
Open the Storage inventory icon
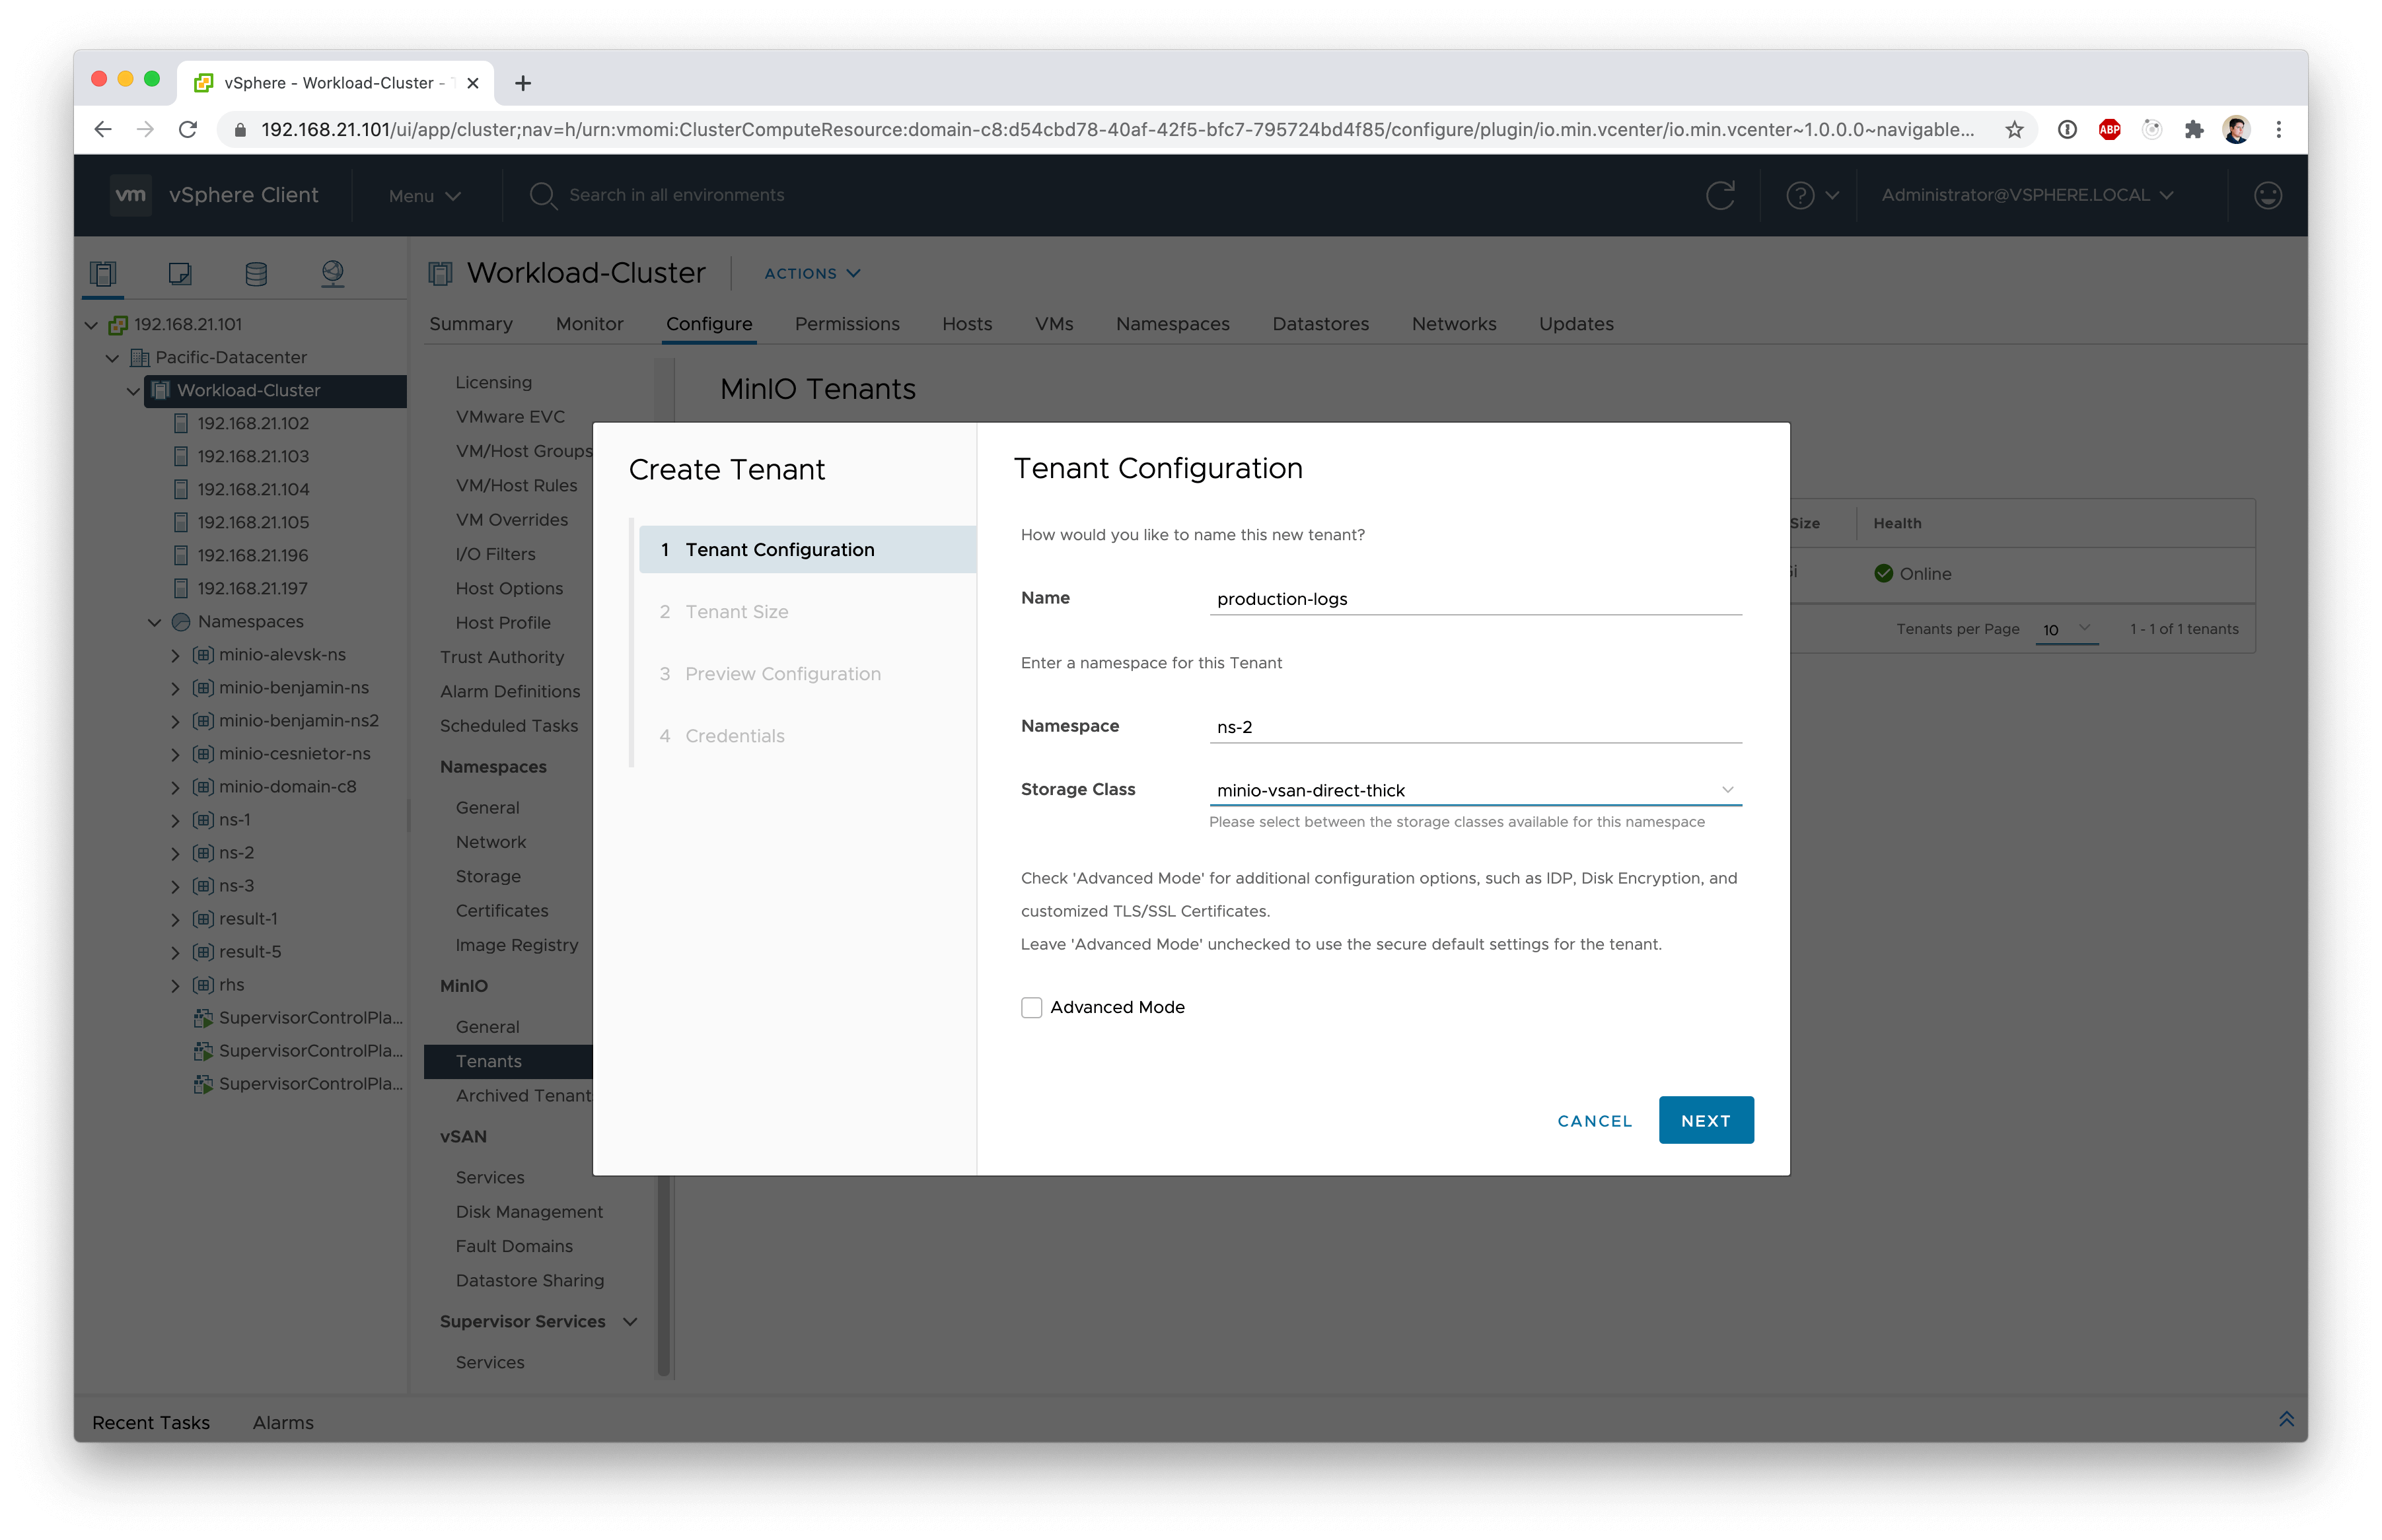click(x=256, y=273)
